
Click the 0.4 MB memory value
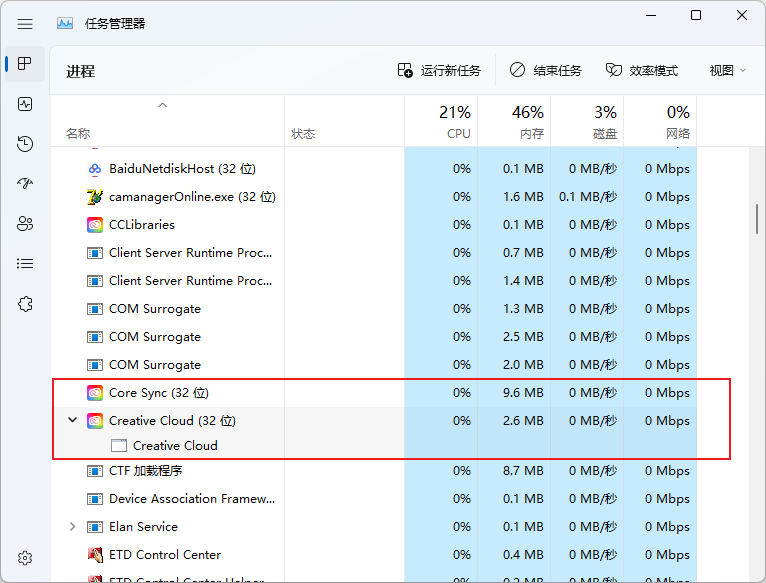pyautogui.click(x=523, y=555)
